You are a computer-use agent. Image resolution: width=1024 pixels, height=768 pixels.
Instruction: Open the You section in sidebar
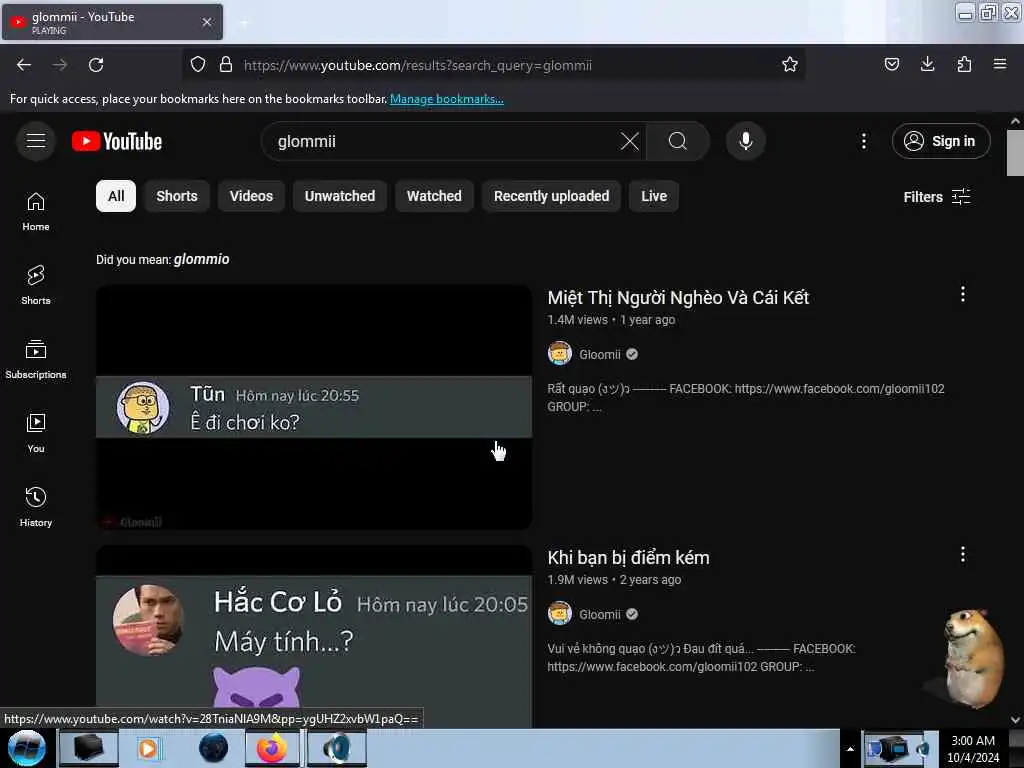36,433
